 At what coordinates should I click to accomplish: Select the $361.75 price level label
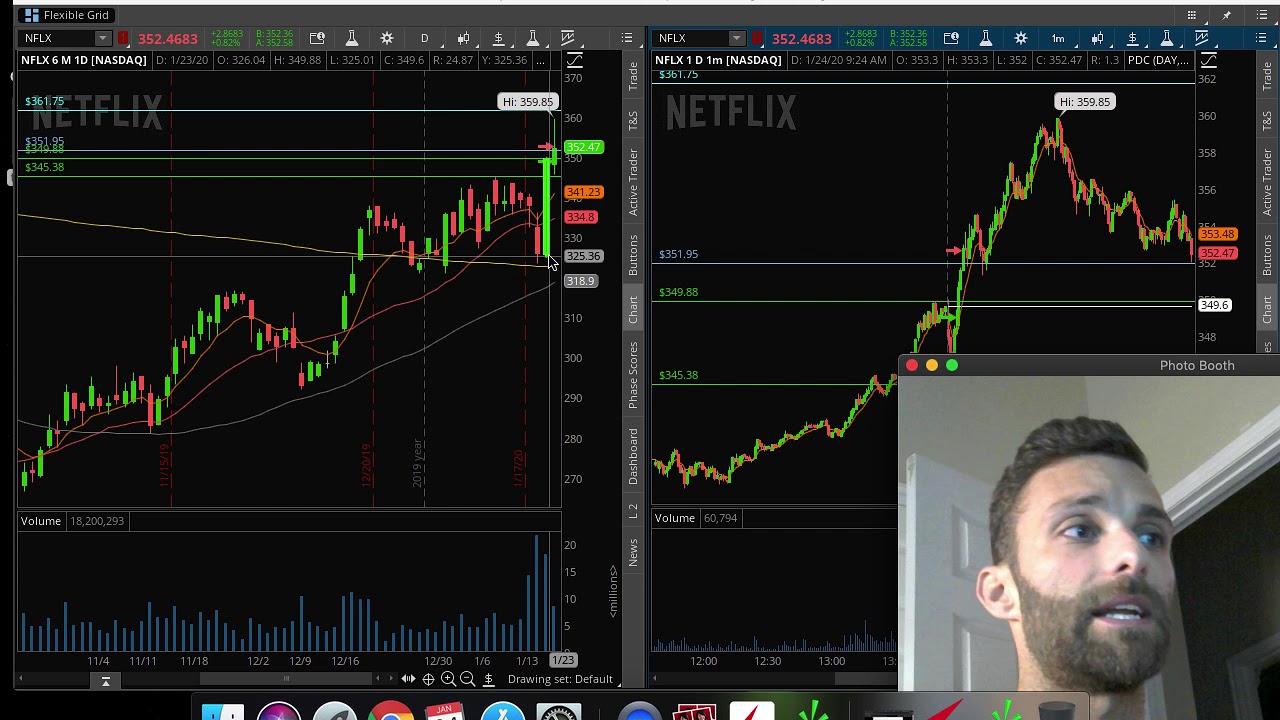[44, 101]
